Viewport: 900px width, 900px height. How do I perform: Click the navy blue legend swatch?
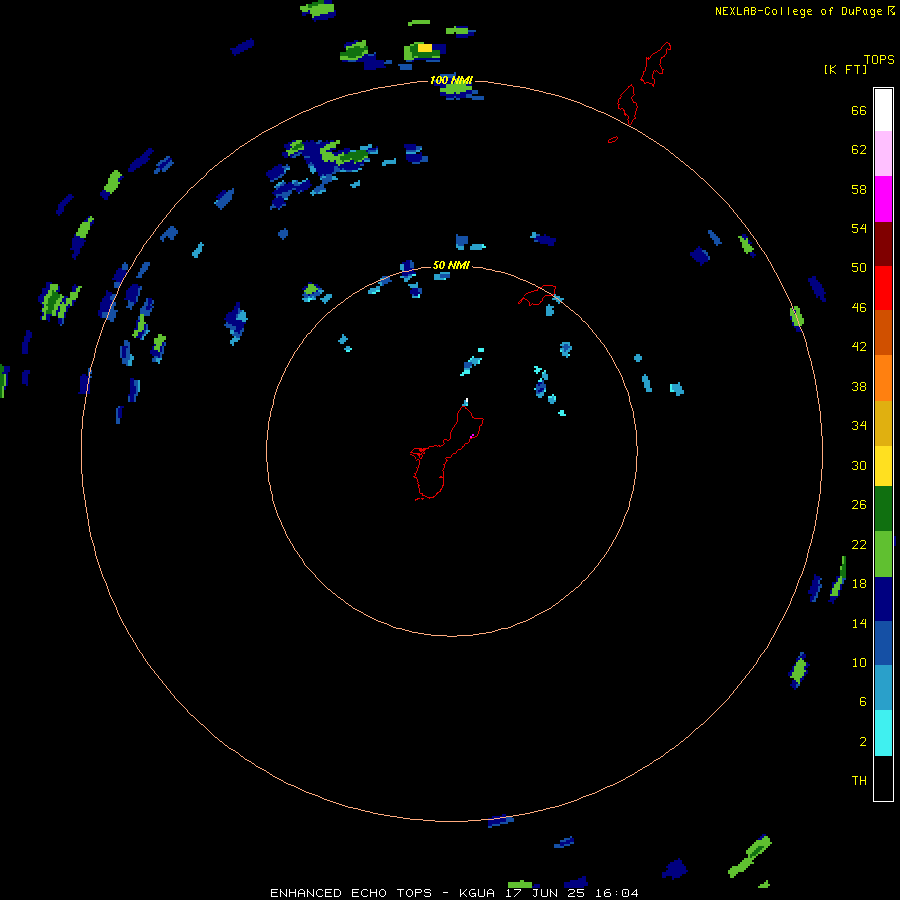point(883,599)
